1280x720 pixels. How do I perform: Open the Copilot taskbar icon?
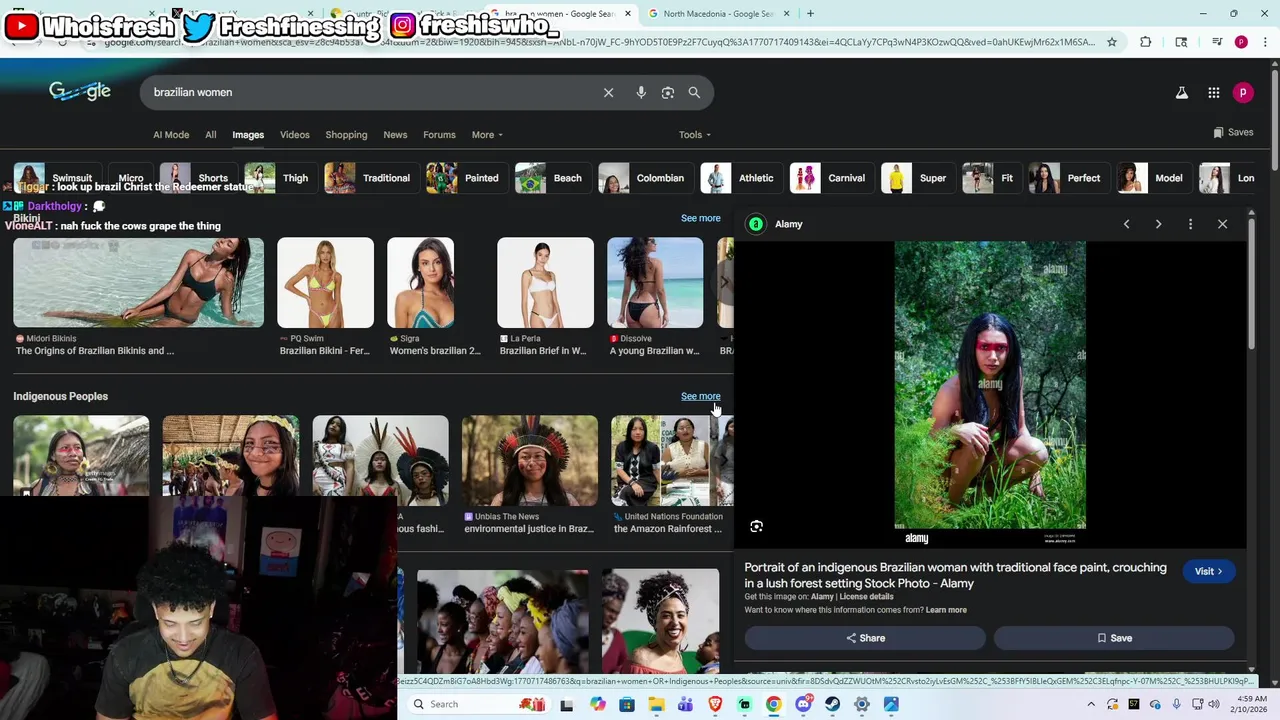pos(598,704)
